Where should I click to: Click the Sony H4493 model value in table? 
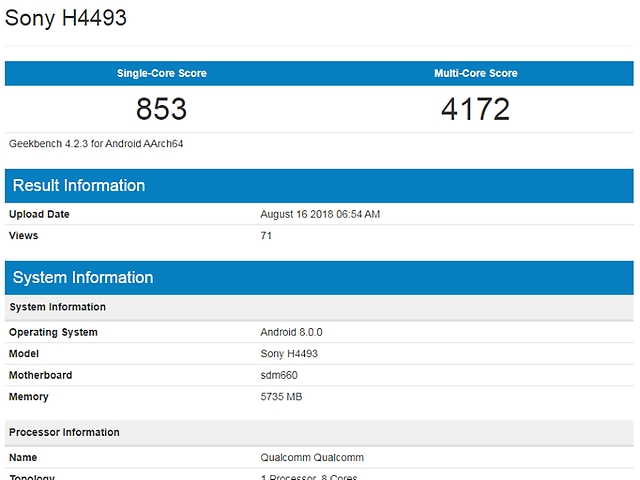tap(289, 354)
